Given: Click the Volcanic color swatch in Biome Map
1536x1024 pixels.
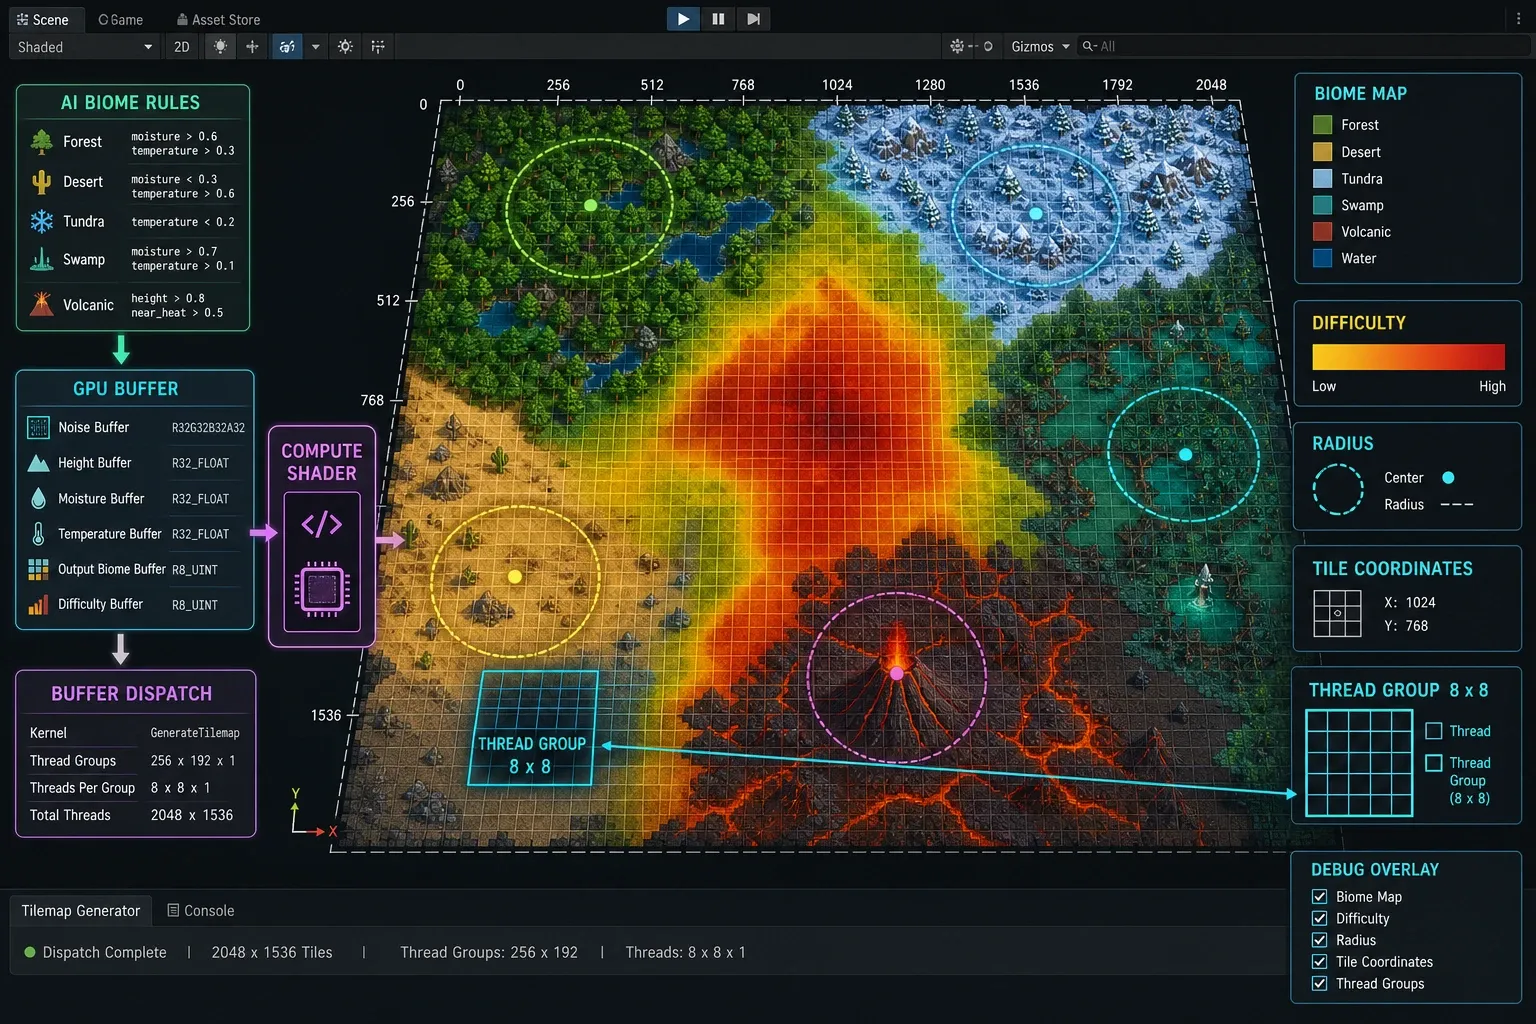Looking at the screenshot, I should pos(1323,232).
